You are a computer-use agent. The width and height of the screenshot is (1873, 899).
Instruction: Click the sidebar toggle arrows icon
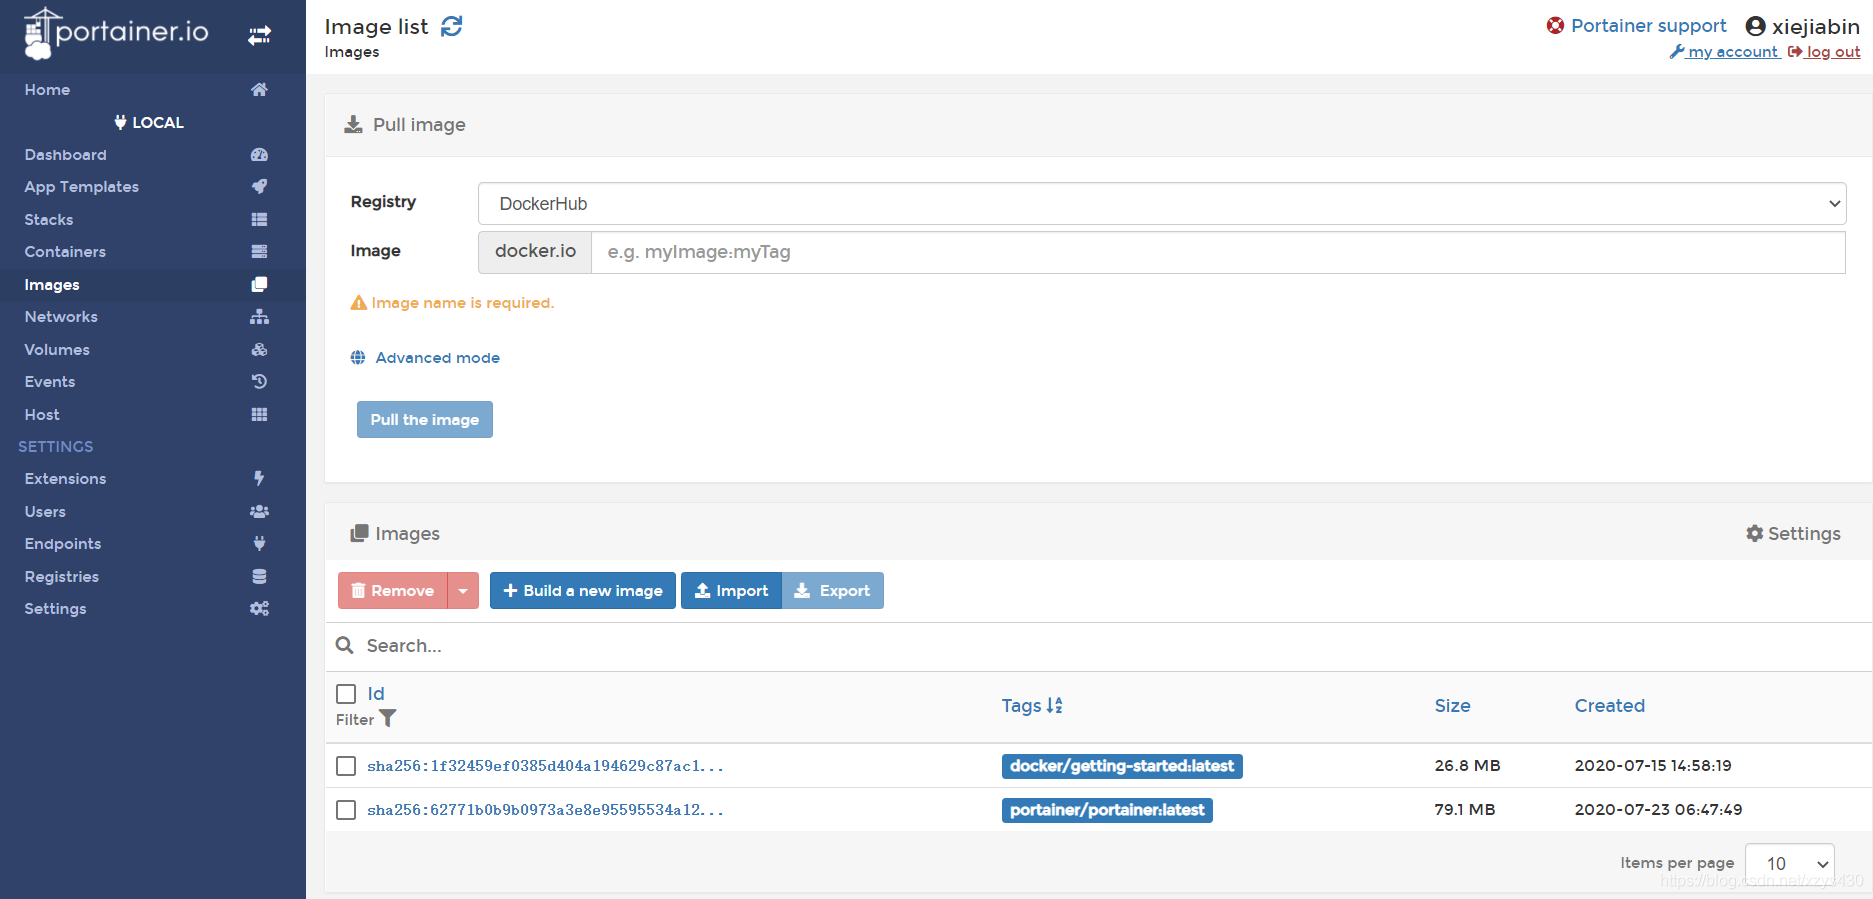[259, 36]
